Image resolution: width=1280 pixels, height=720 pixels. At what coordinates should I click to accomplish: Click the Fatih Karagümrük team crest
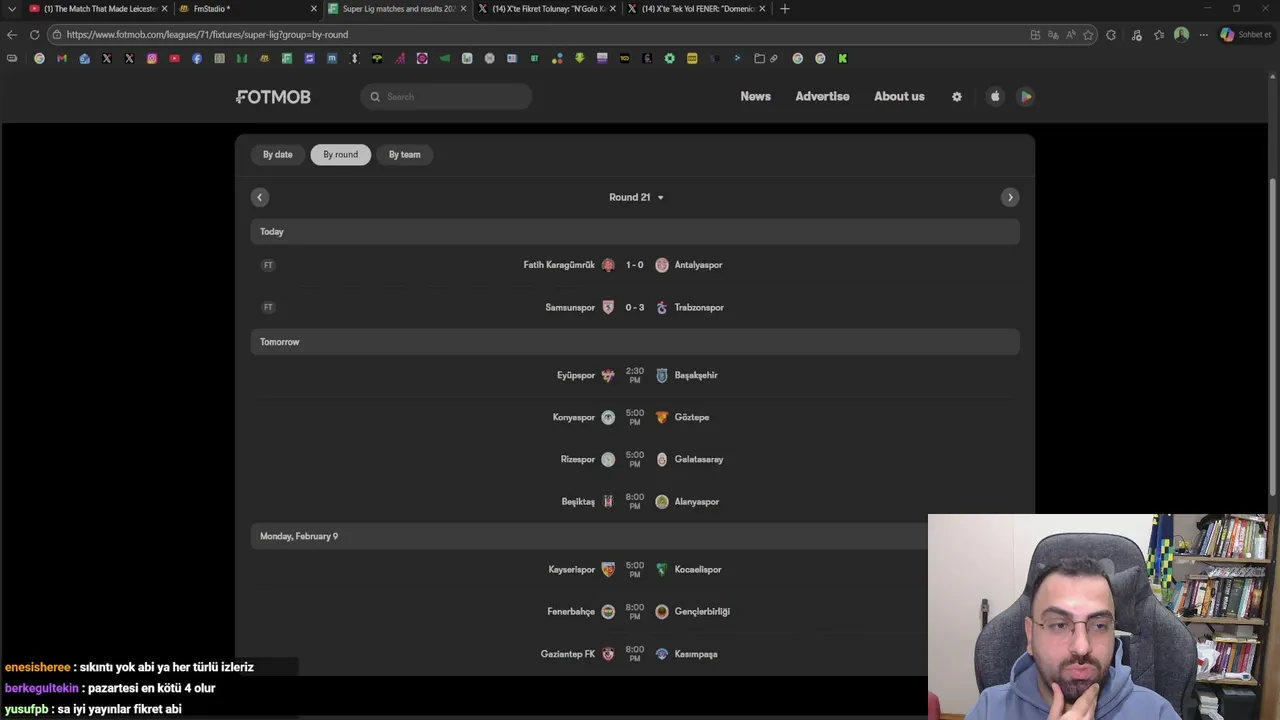coord(608,265)
